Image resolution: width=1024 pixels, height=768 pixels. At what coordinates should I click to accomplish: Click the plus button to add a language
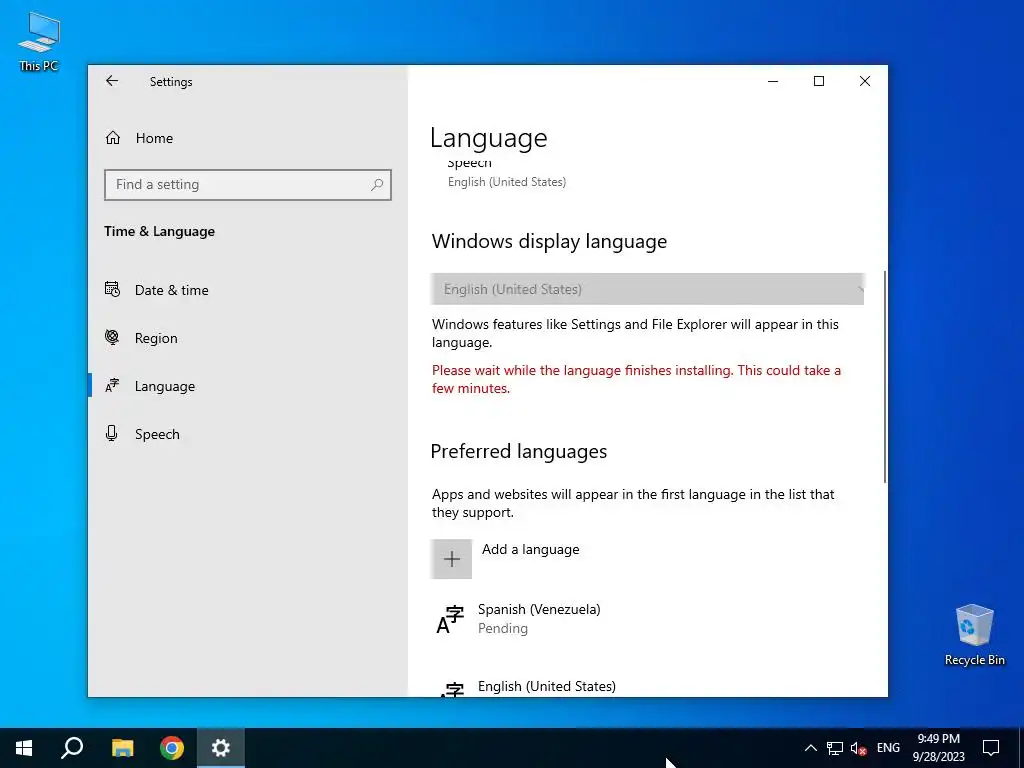pyautogui.click(x=451, y=559)
